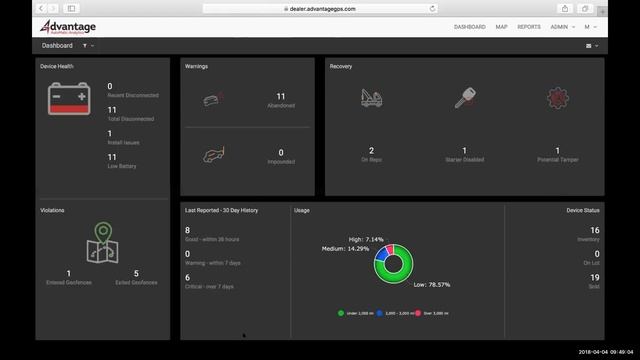This screenshot has width=640, height=360.
Task: Click the red legend swatch over 3,000 mi
Action: point(418,313)
